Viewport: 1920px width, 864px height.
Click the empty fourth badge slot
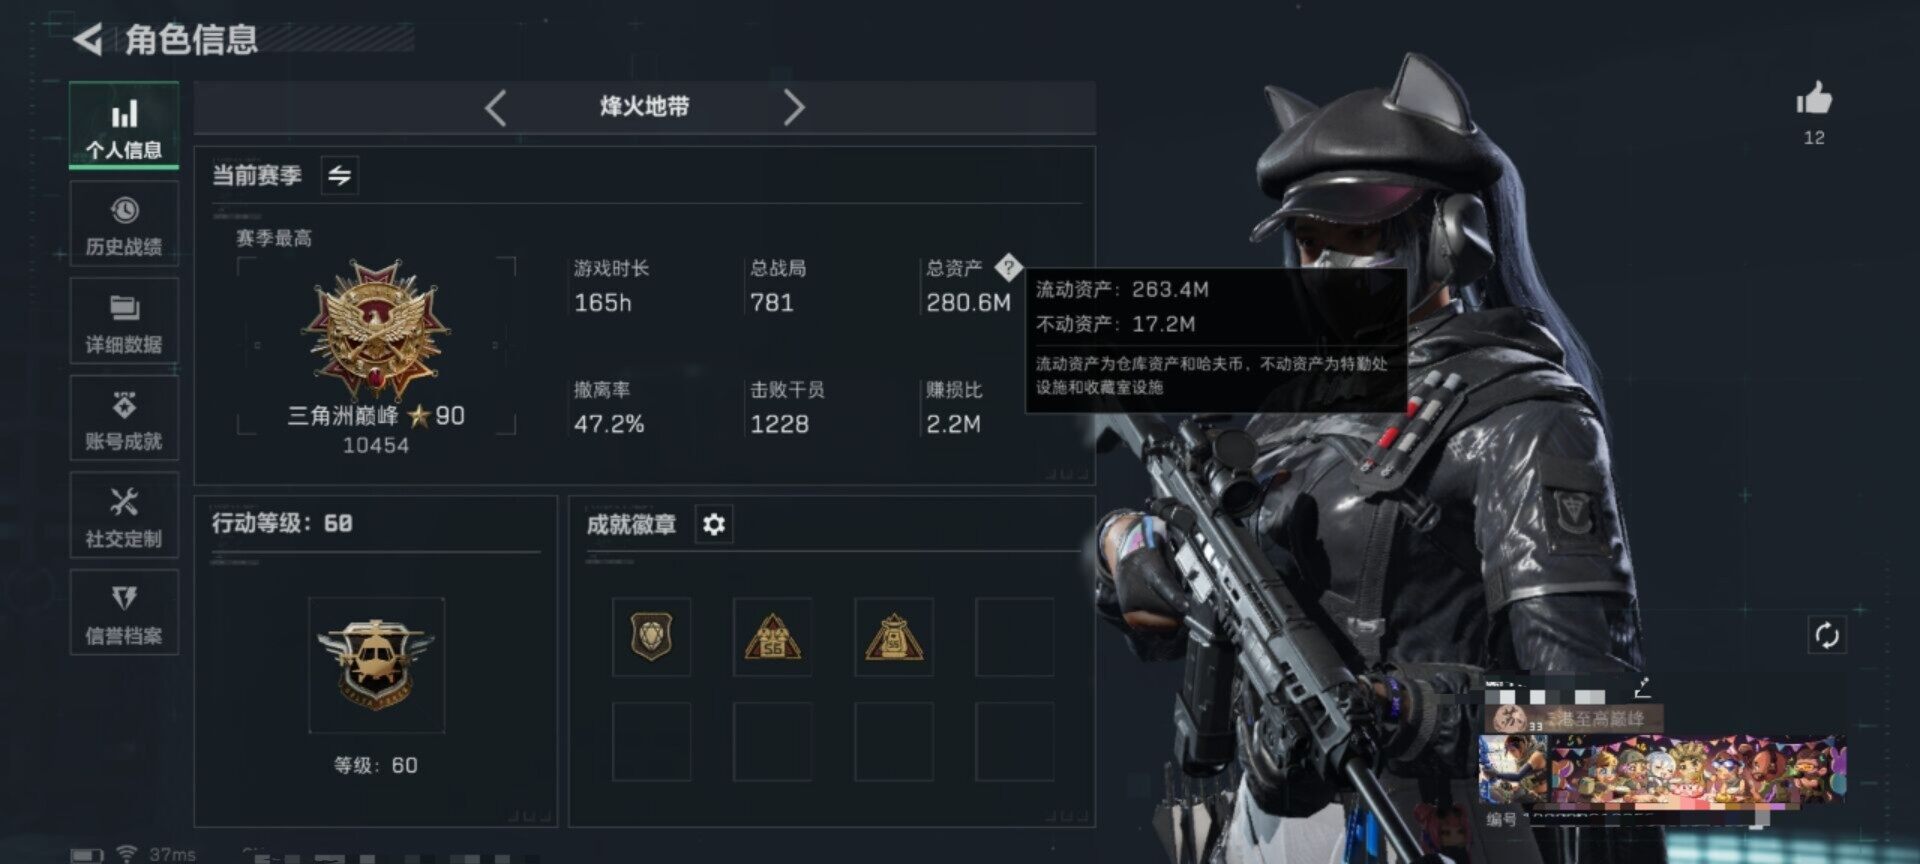pos(1015,637)
